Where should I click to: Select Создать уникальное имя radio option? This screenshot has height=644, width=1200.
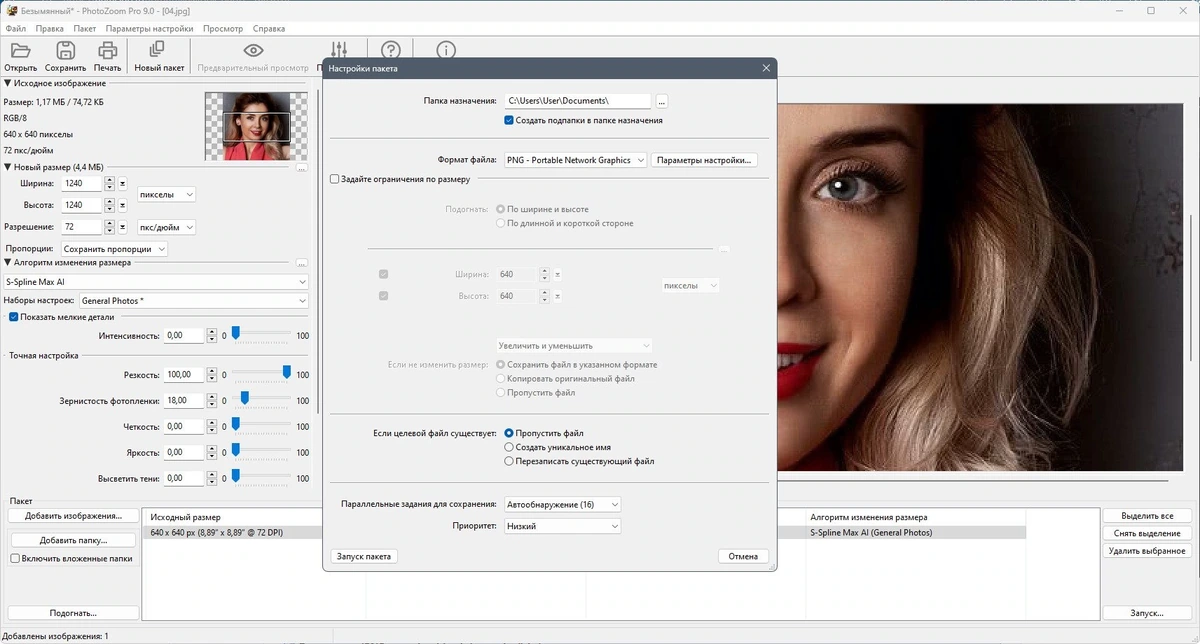pos(509,447)
